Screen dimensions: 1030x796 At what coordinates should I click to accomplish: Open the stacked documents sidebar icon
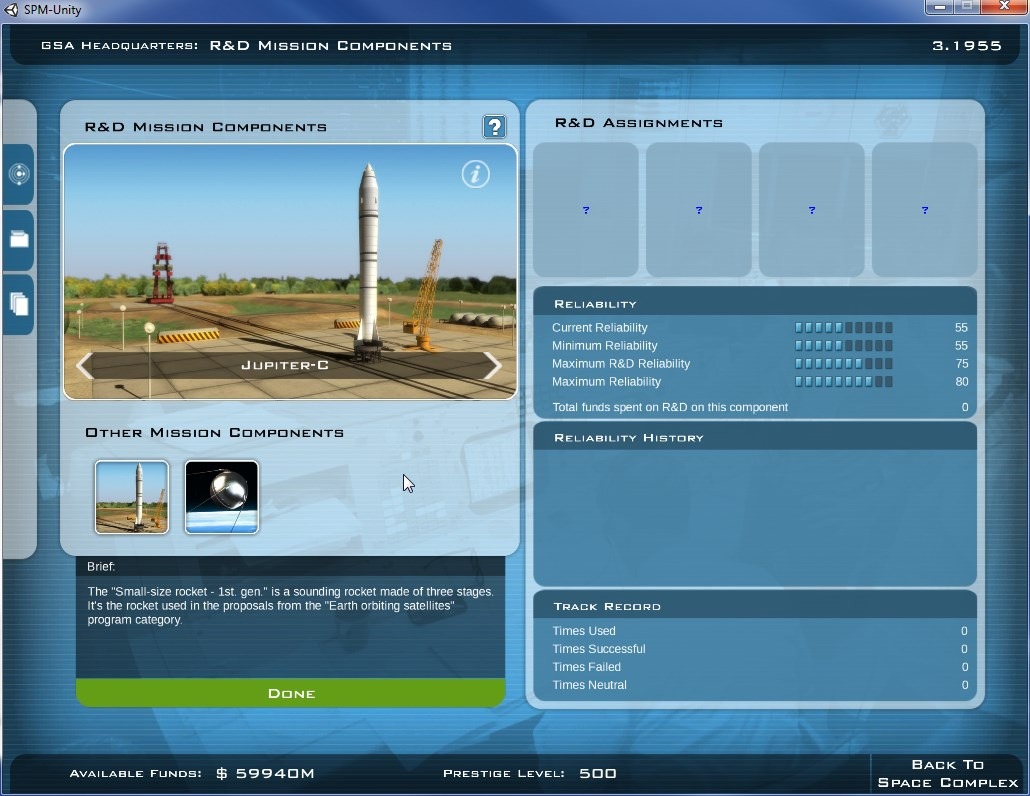click(x=19, y=303)
